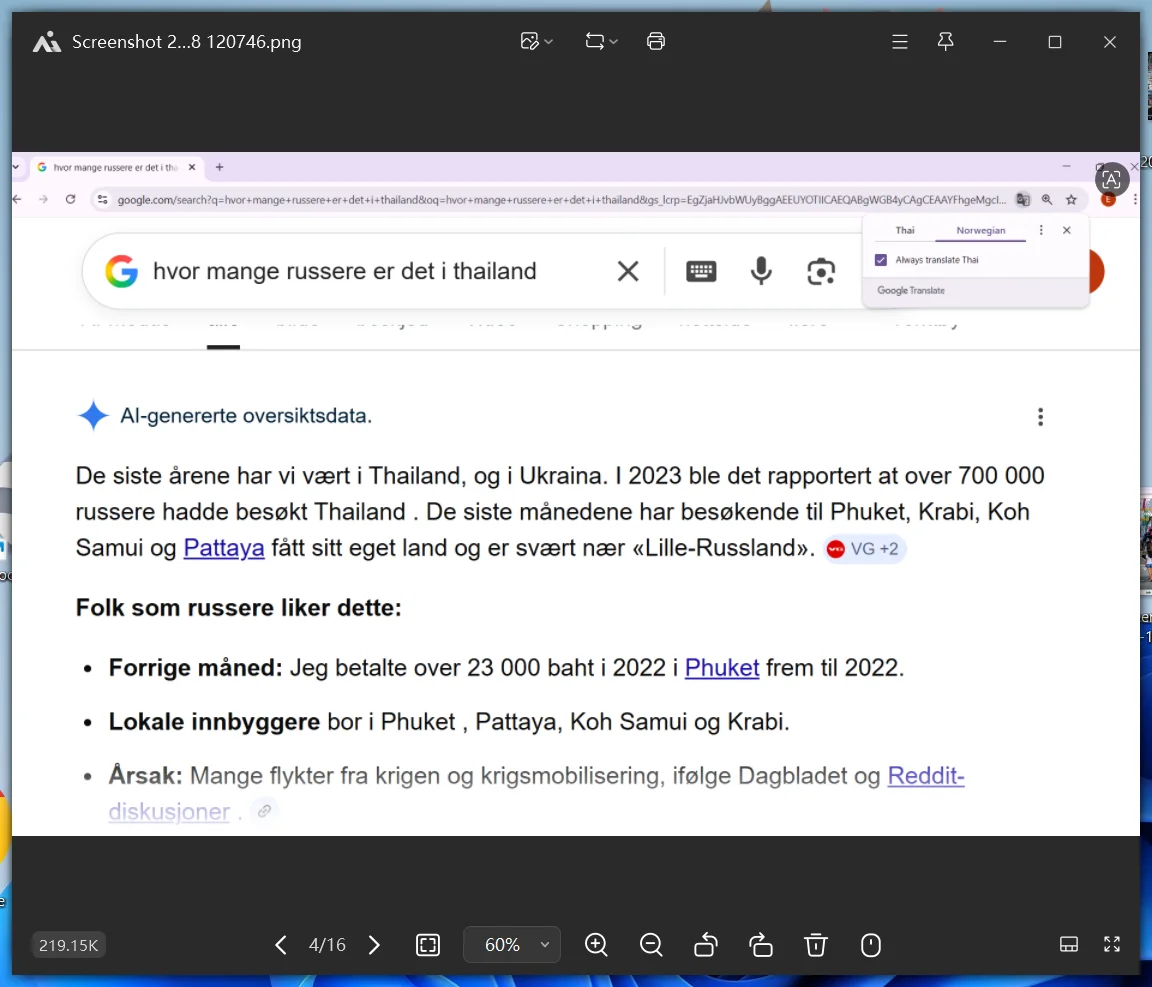Zoom in on the screenshot

pyautogui.click(x=596, y=944)
